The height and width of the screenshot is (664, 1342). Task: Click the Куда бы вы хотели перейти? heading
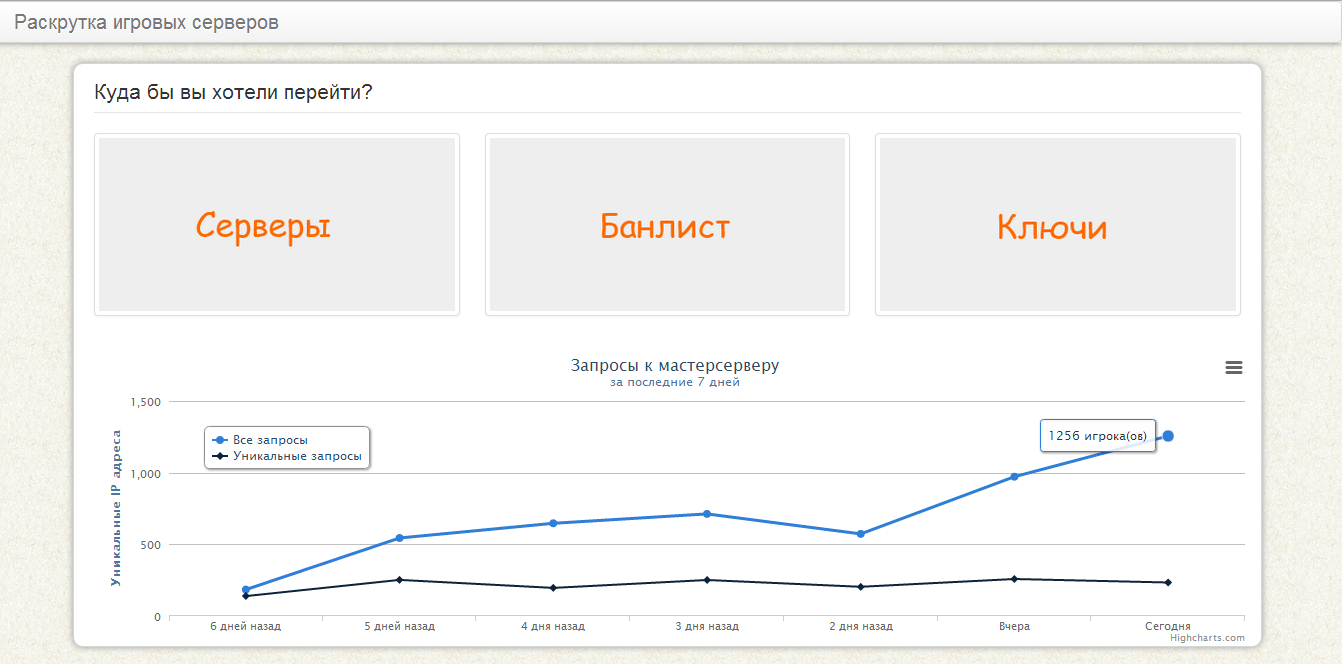233,92
